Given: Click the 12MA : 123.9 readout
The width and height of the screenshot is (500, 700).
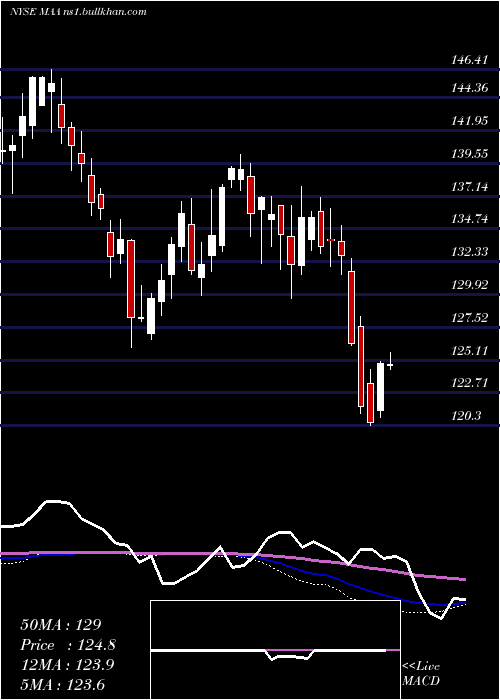Looking at the screenshot, I should [67, 665].
